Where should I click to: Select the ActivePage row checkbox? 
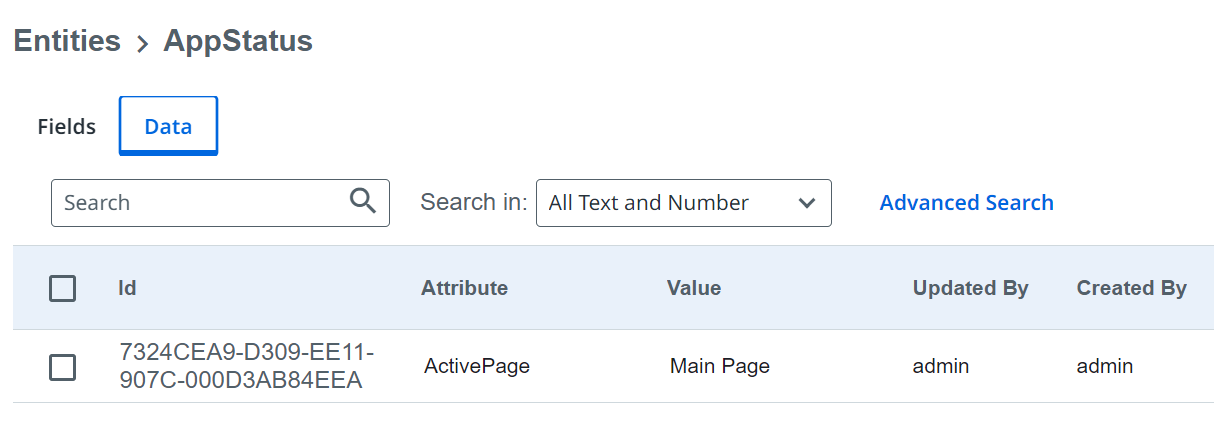coord(62,367)
